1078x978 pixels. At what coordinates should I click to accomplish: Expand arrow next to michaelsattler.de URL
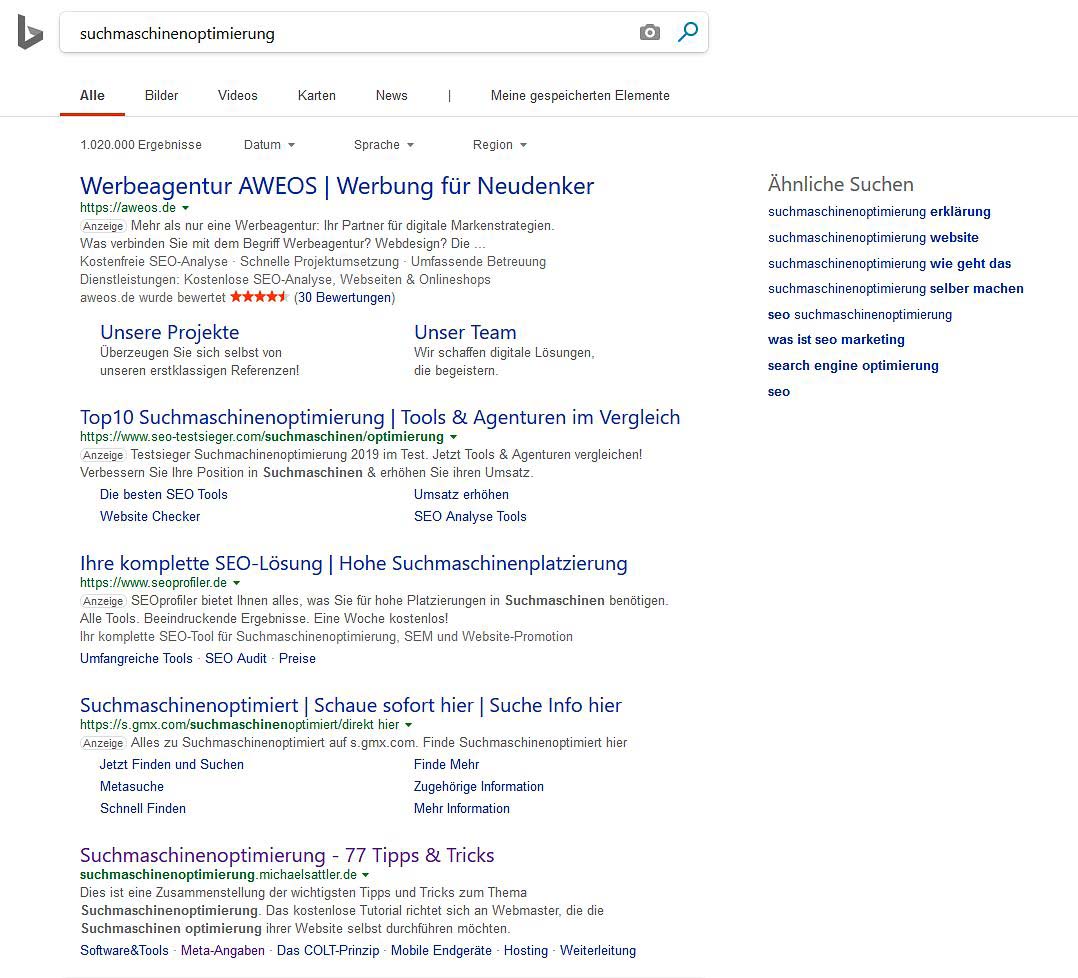pyautogui.click(x=366, y=875)
